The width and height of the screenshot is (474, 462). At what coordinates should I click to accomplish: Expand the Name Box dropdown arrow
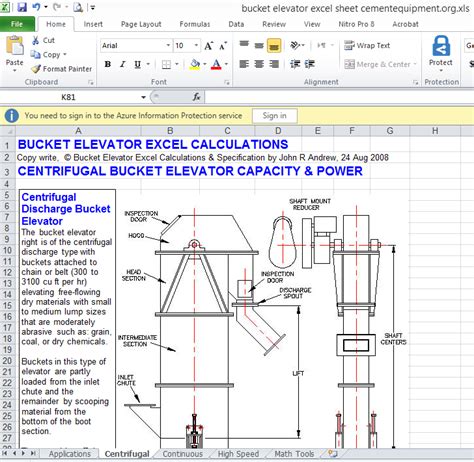coord(143,97)
